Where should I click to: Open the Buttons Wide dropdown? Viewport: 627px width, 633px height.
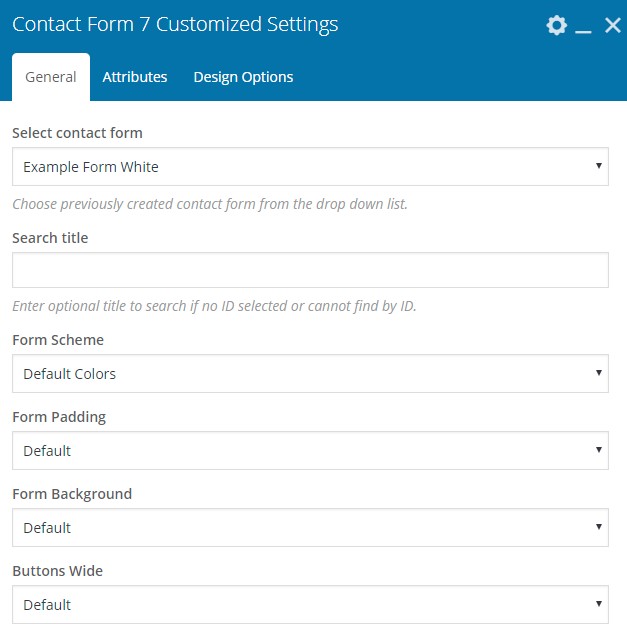click(x=310, y=605)
